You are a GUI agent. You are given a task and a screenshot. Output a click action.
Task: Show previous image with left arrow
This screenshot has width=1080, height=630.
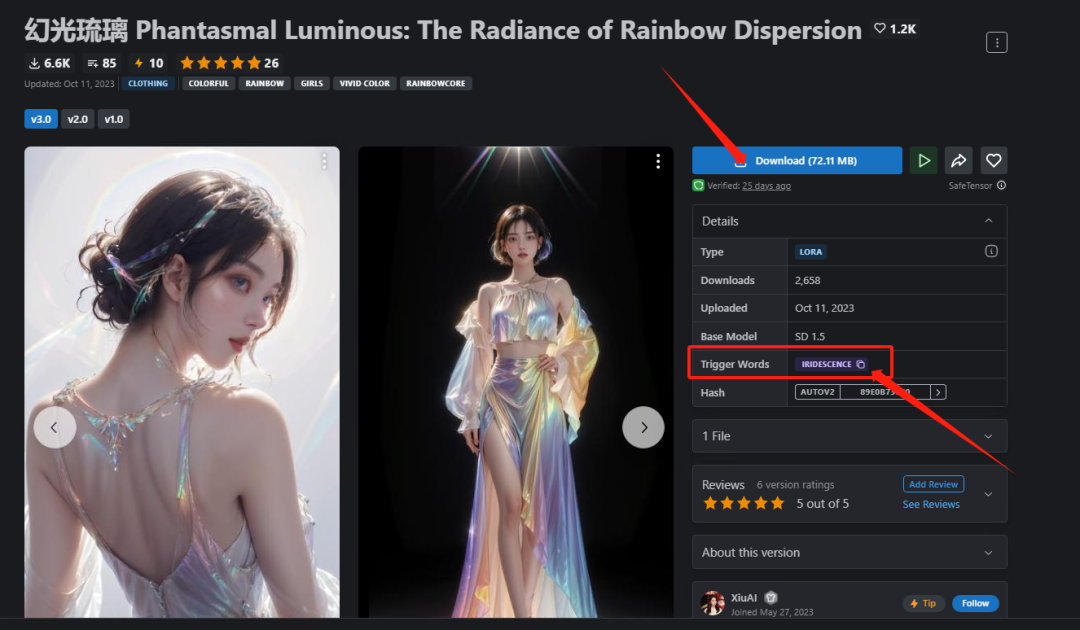(54, 428)
